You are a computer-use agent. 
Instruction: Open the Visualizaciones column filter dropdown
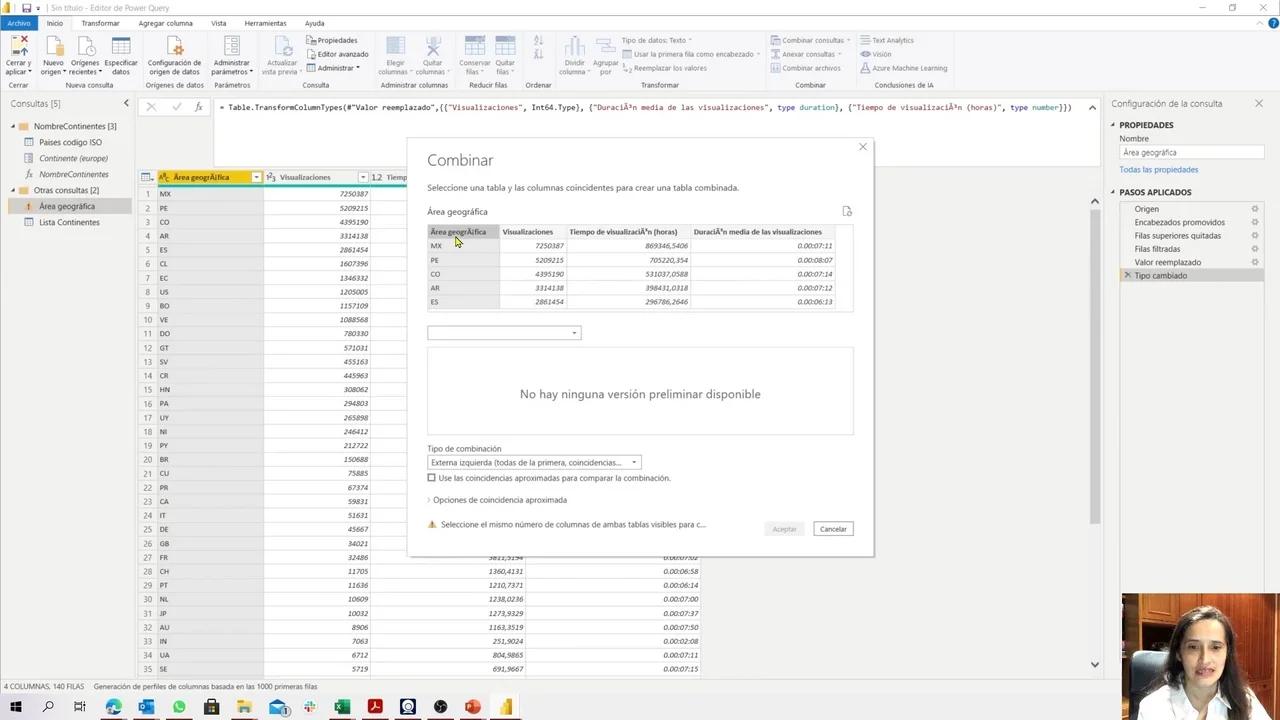pyautogui.click(x=362, y=177)
